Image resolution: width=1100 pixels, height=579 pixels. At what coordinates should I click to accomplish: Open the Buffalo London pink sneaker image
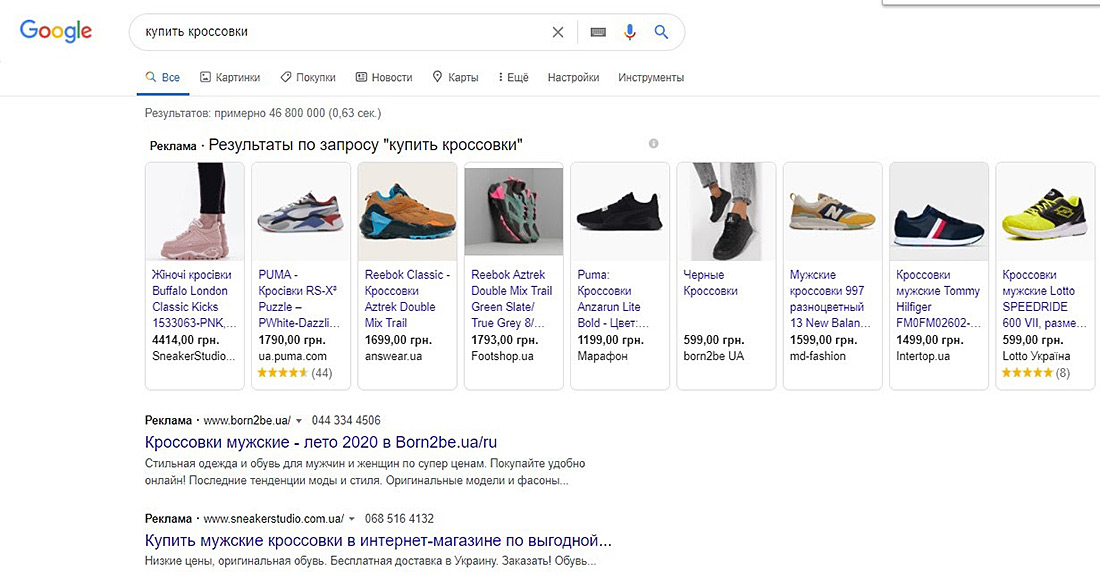pos(194,211)
